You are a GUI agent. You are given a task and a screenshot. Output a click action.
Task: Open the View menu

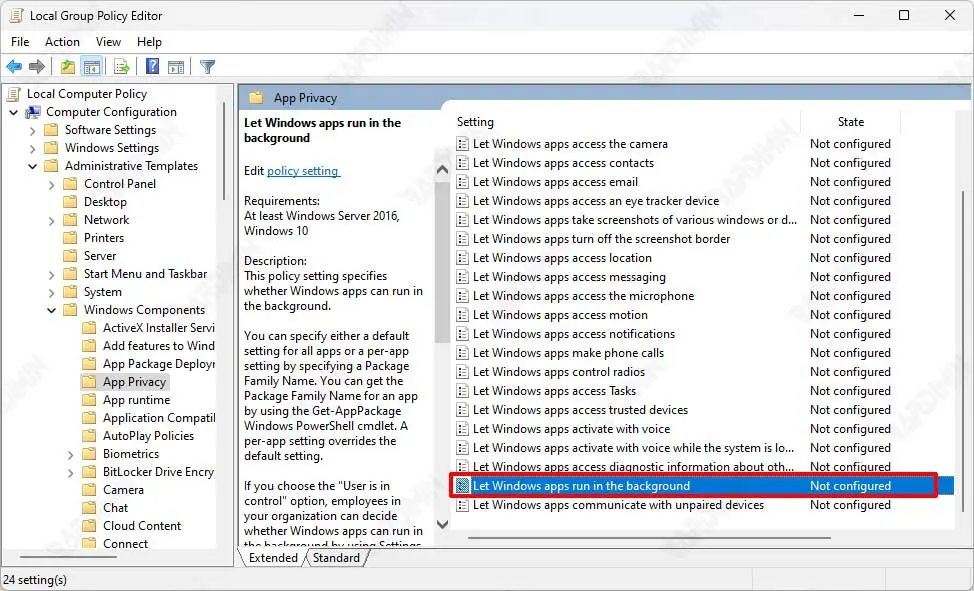point(108,42)
